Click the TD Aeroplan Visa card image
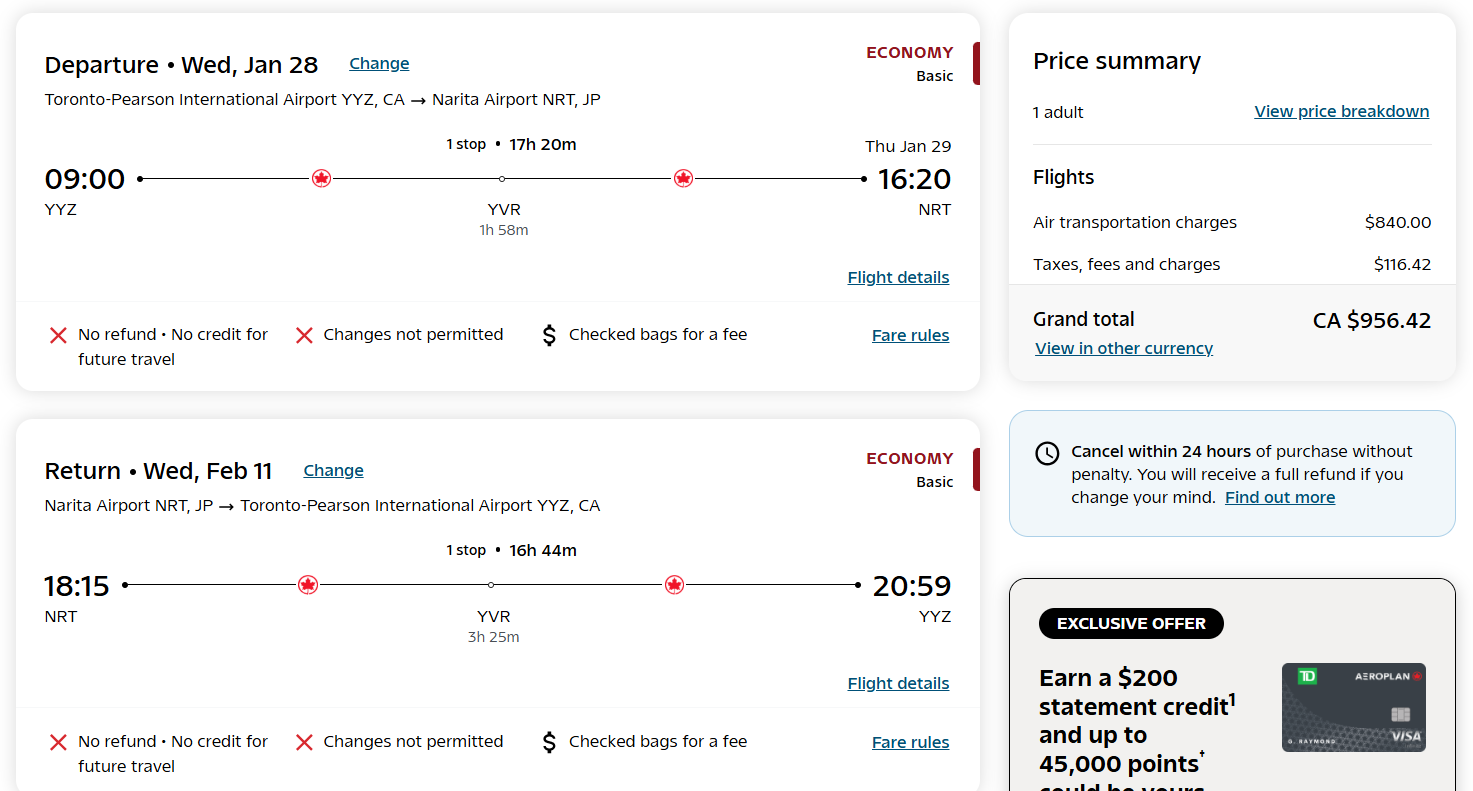This screenshot has width=1473, height=791. (x=1353, y=707)
